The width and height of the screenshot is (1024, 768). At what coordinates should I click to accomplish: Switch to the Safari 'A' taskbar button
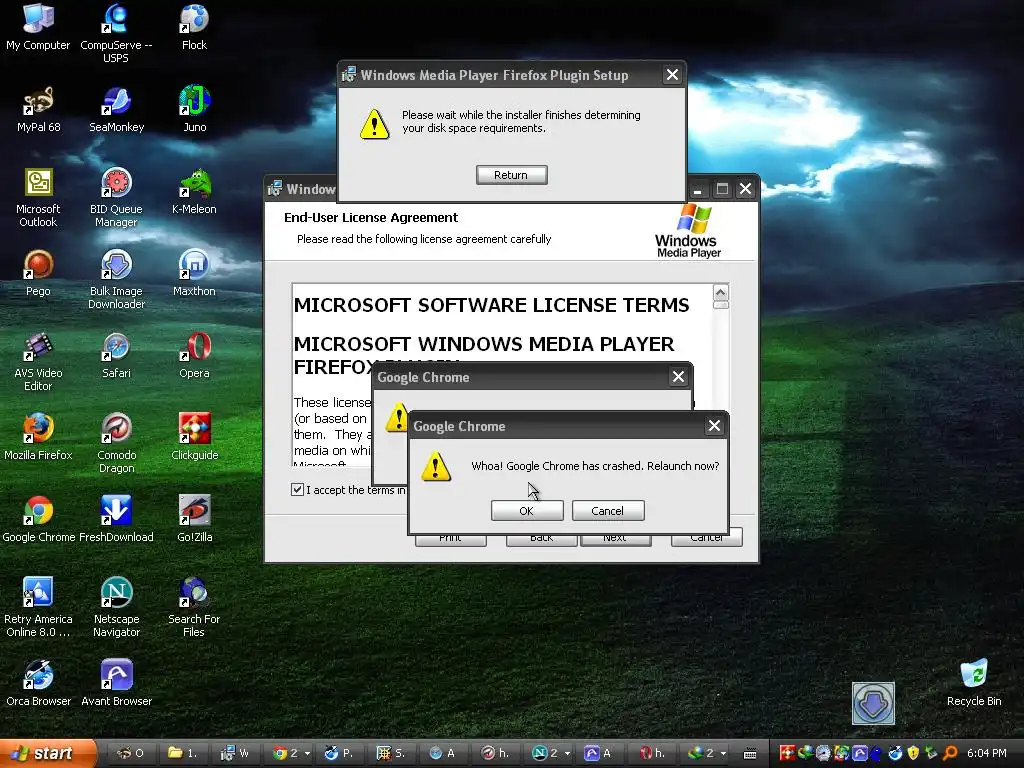click(x=443, y=754)
